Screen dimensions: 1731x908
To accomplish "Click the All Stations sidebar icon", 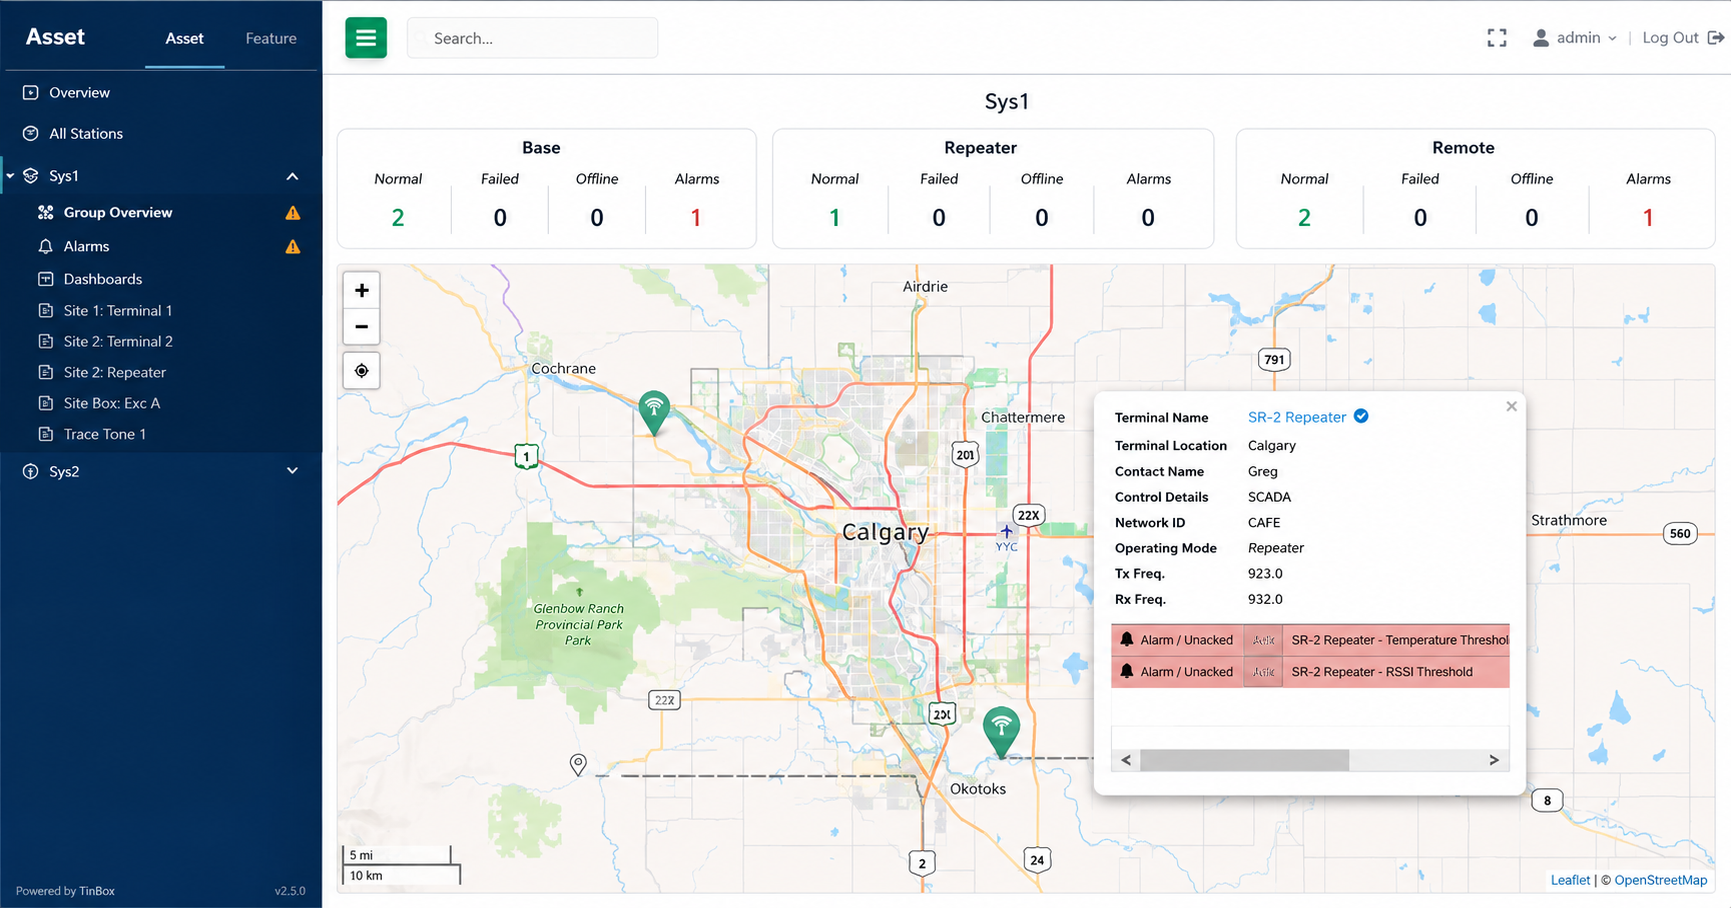I will click(31, 133).
